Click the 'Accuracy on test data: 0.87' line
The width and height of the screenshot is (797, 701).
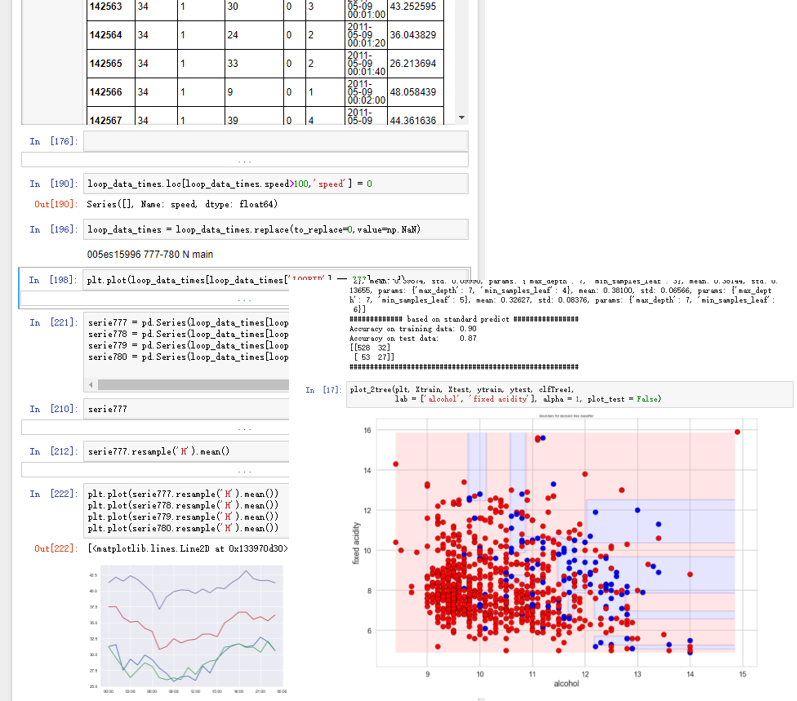tap(413, 338)
